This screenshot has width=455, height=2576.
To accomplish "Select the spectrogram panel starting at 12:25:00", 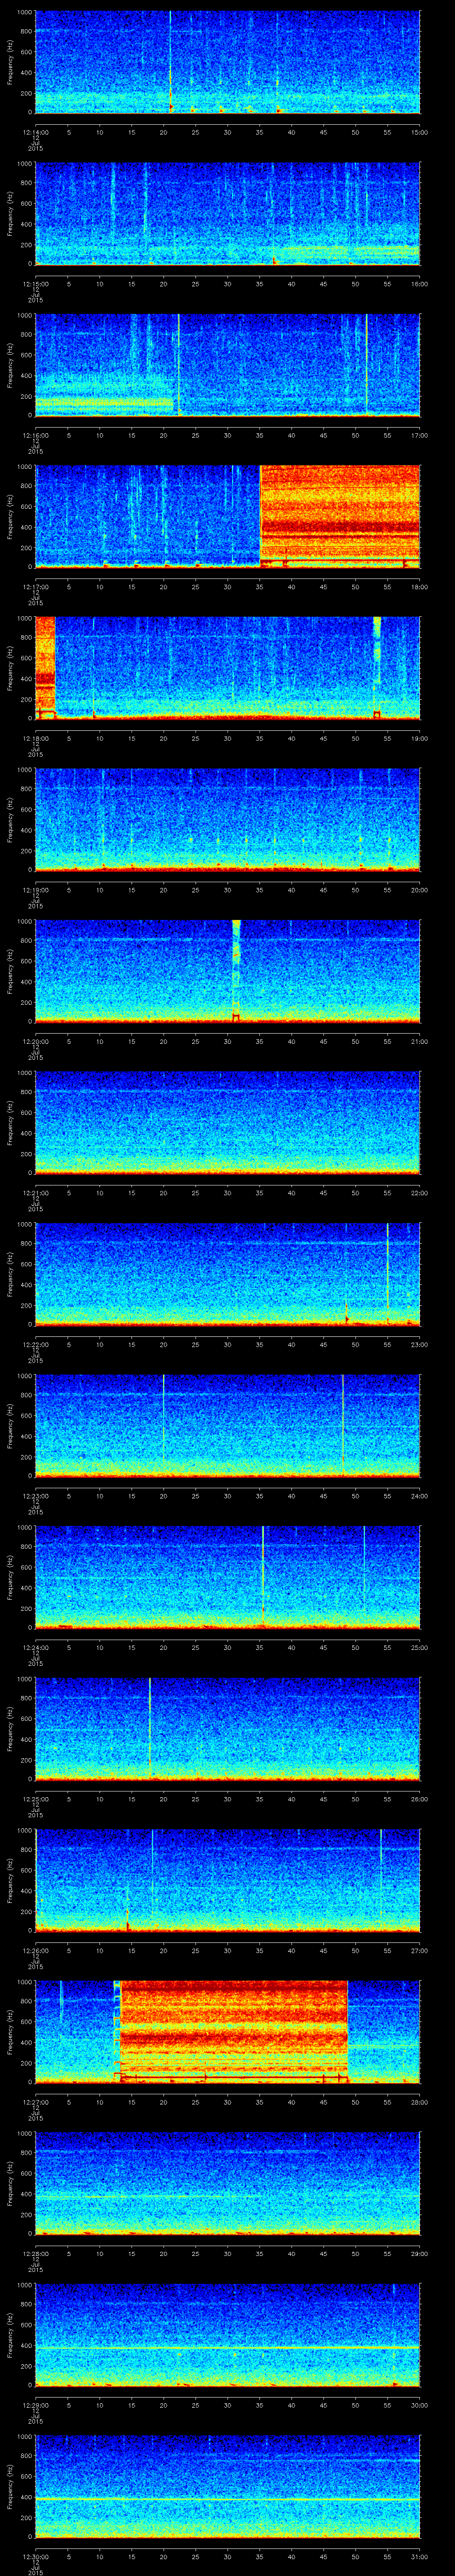I will click(227, 1728).
